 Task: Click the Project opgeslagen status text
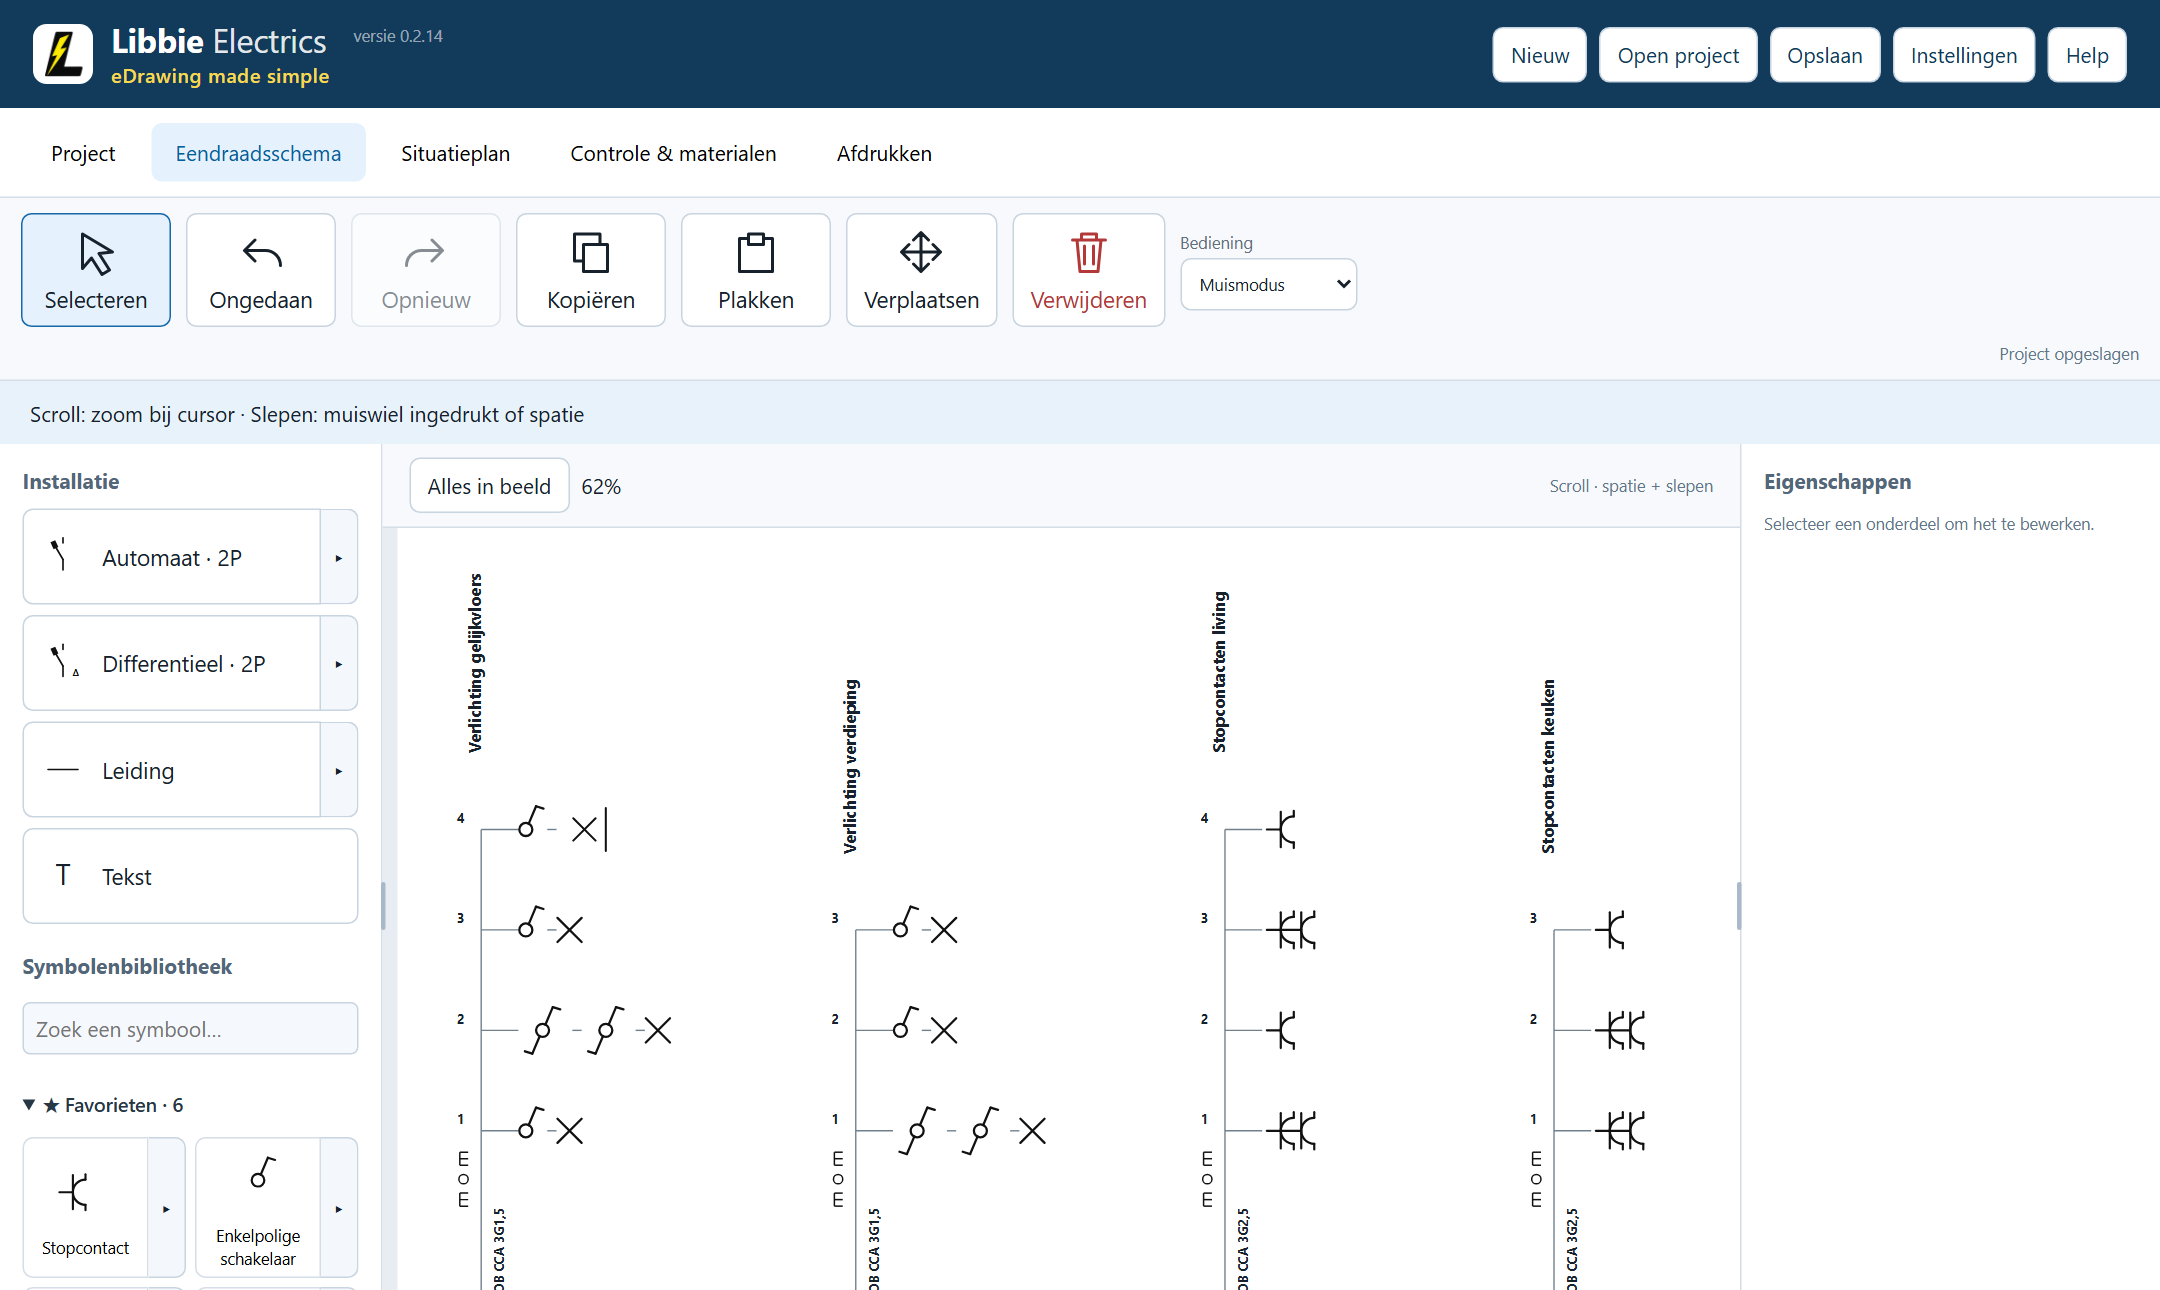pyautogui.click(x=2069, y=354)
